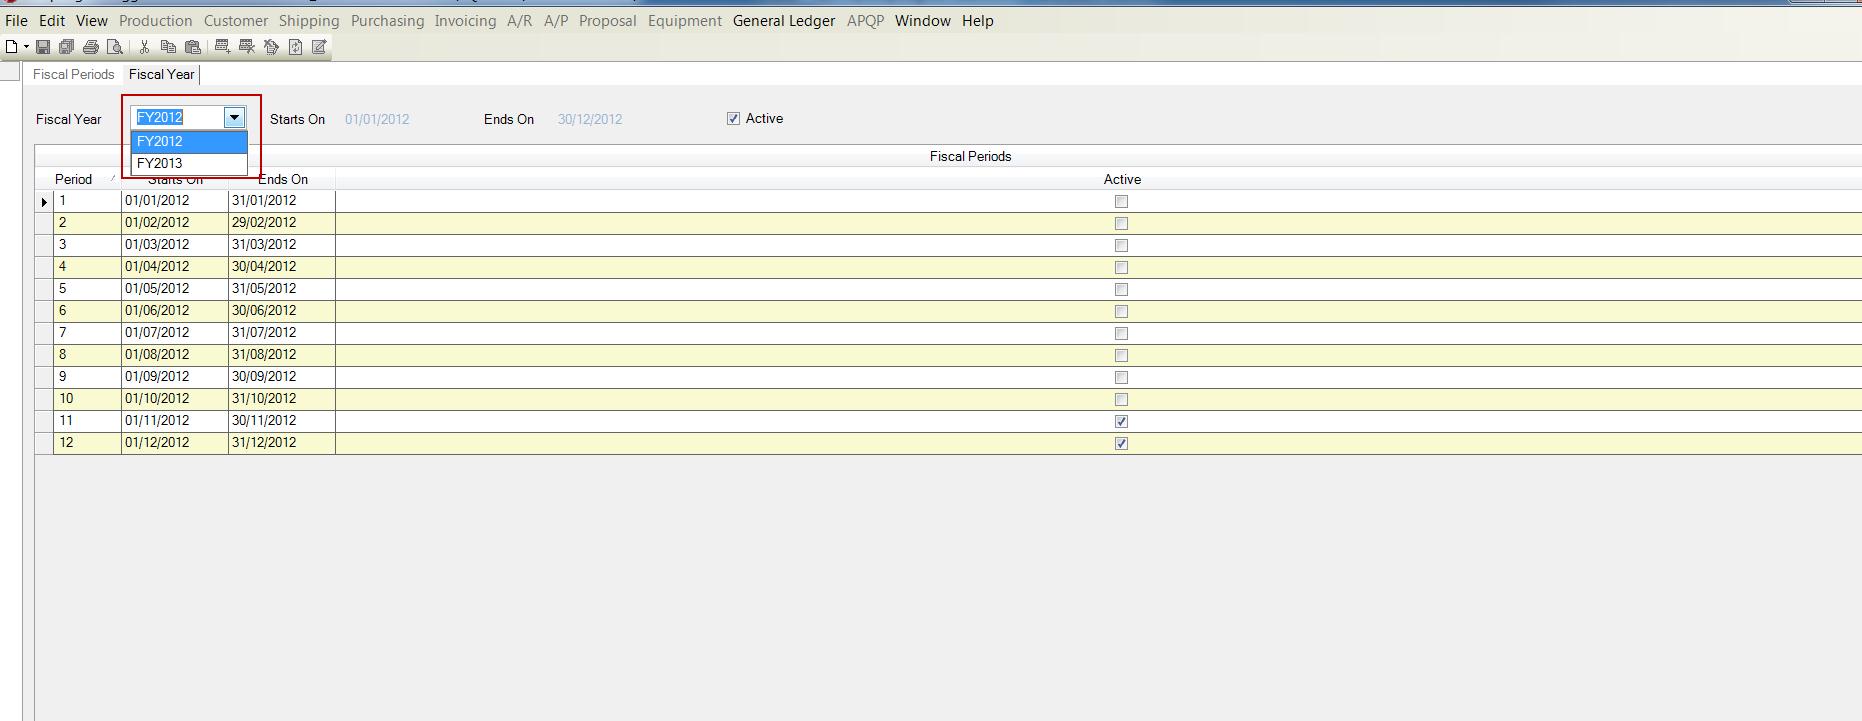Click the grid's Ends On column header
This screenshot has width=1862, height=721.
click(x=282, y=180)
